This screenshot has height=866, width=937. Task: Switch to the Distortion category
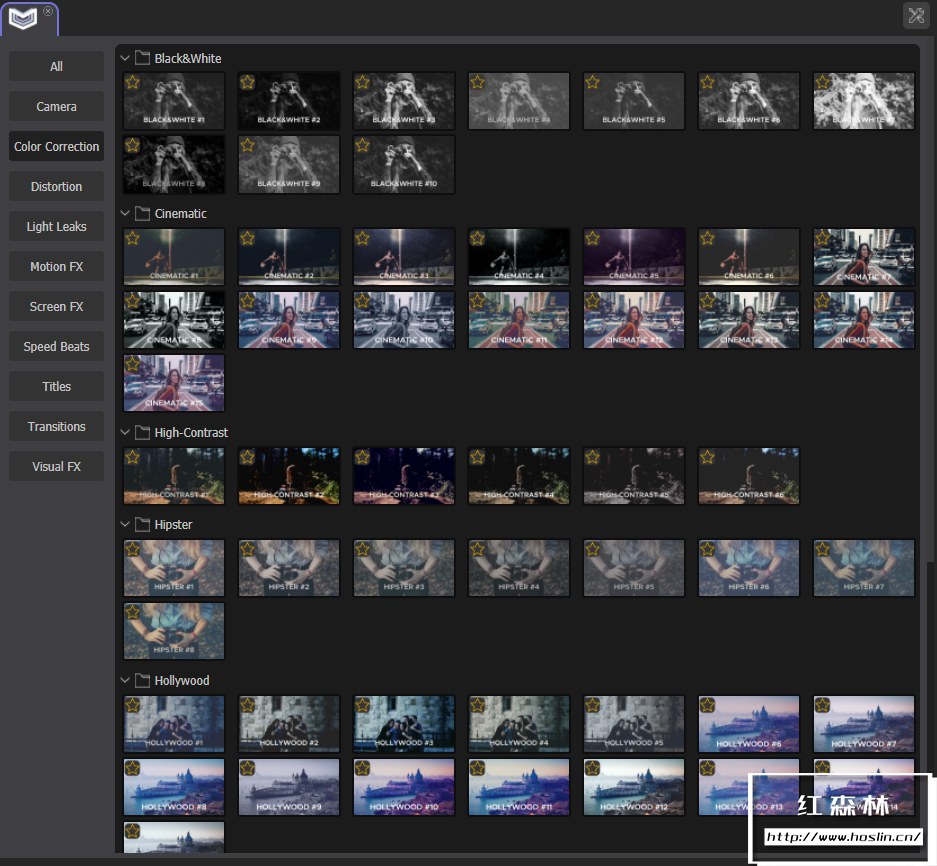pyautogui.click(x=56, y=186)
